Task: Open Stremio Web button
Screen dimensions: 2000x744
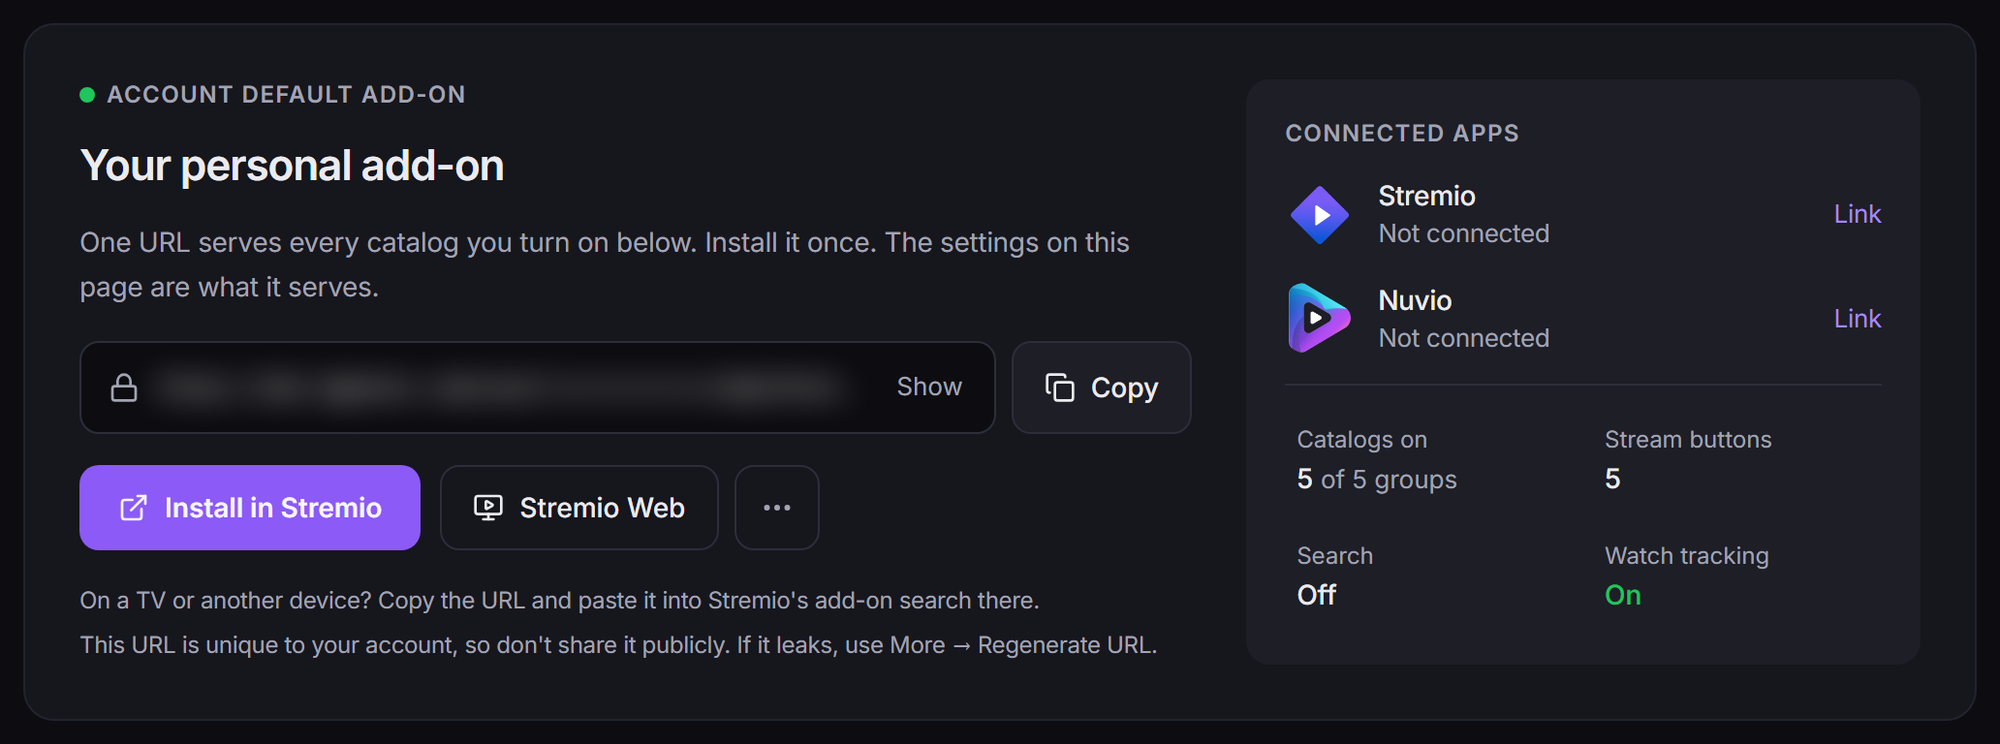Action: click(579, 507)
